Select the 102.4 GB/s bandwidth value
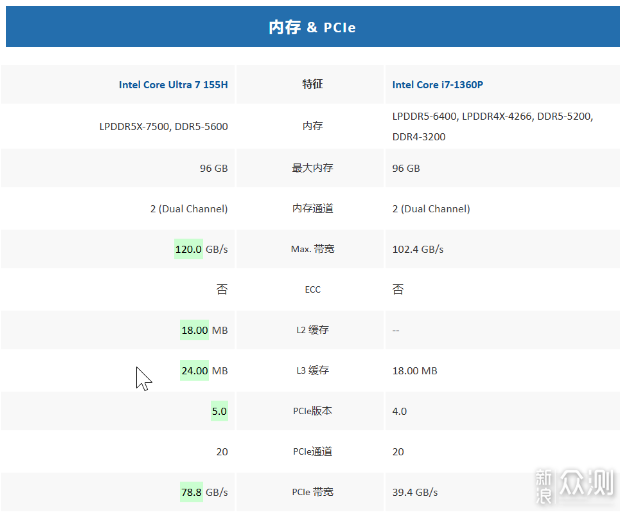 pyautogui.click(x=417, y=249)
